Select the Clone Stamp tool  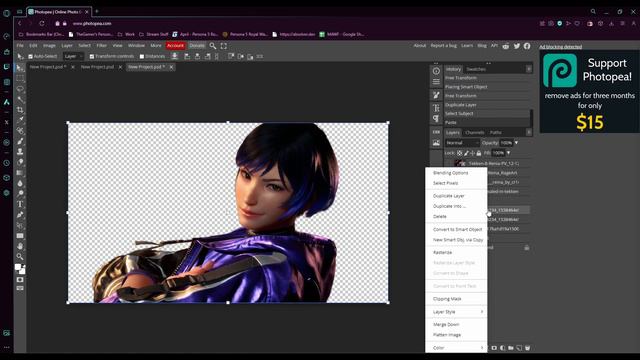pyautogui.click(x=20, y=151)
